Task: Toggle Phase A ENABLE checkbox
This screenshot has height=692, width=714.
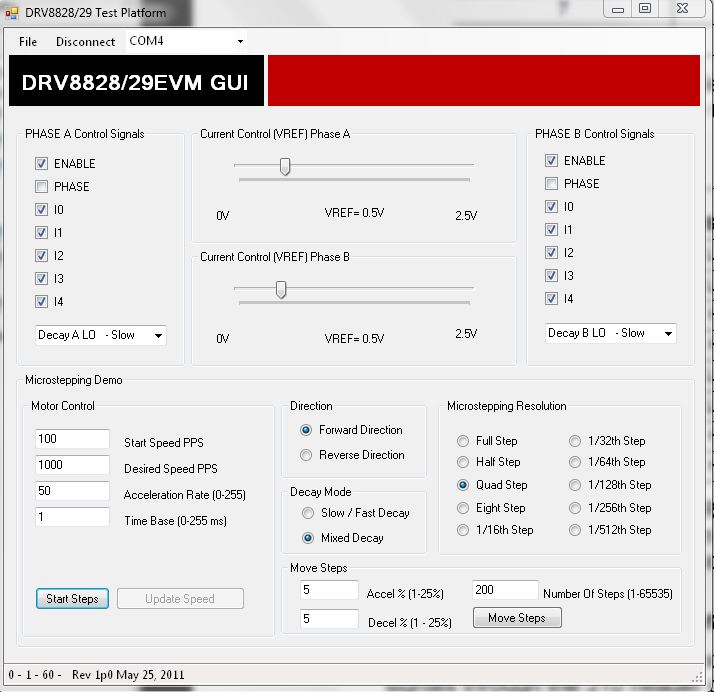Action: [41, 163]
